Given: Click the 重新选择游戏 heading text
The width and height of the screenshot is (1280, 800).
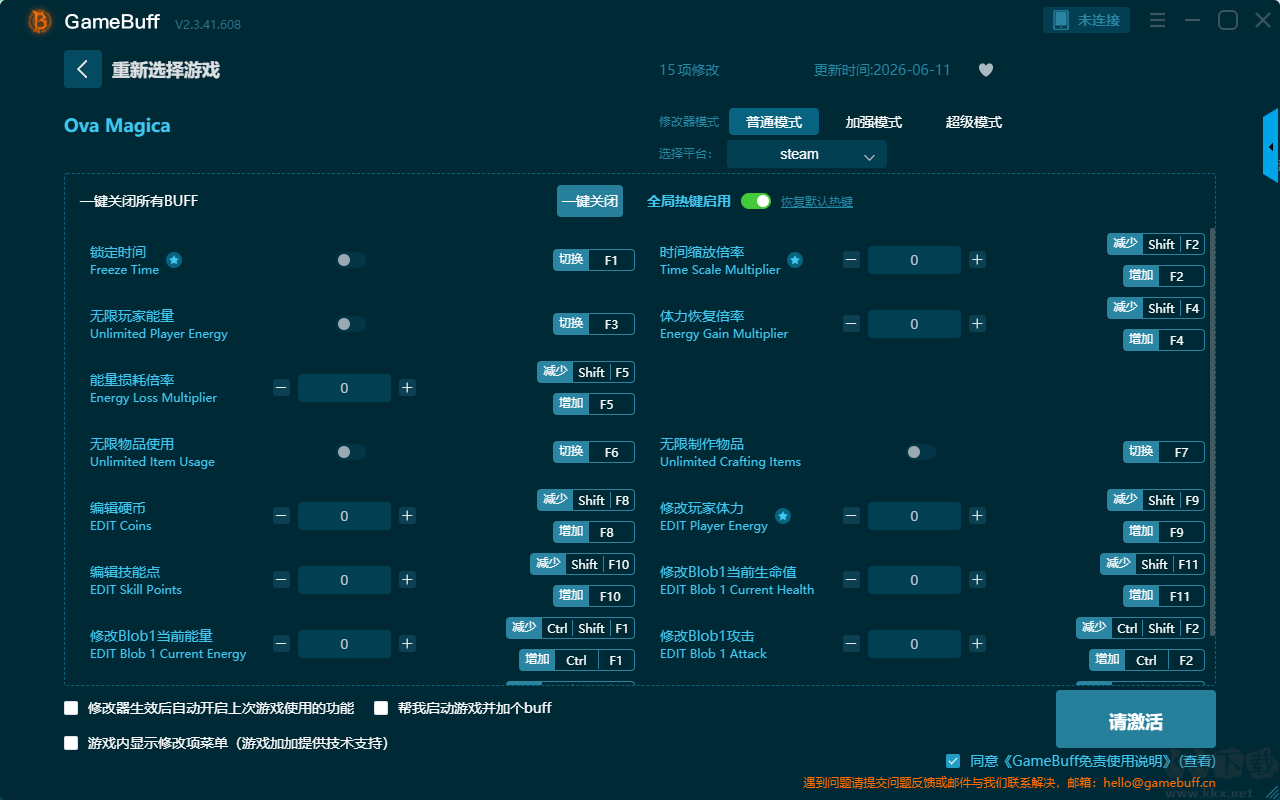Looking at the screenshot, I should coord(166,70).
